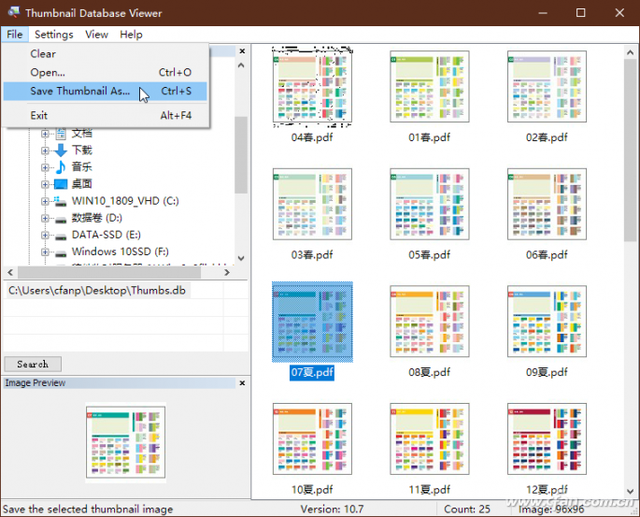
Task: Expand the DATA-SSD (E:) drive node
Action: pyautogui.click(x=45, y=235)
